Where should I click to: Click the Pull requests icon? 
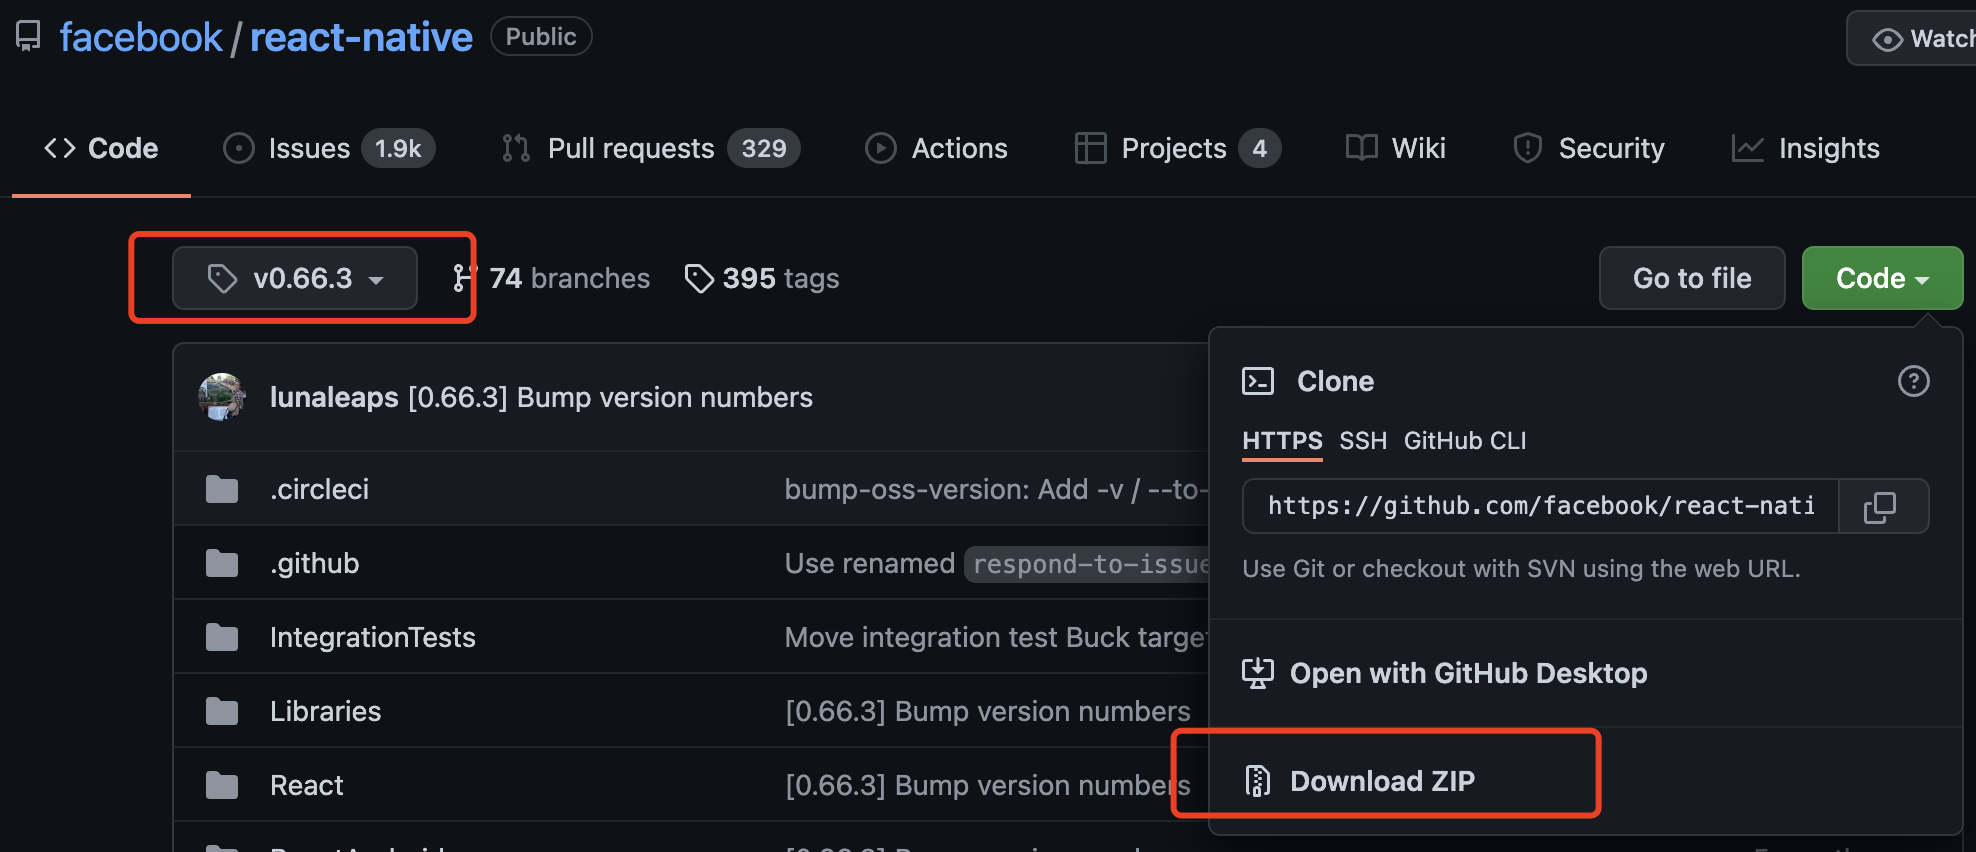click(x=516, y=148)
